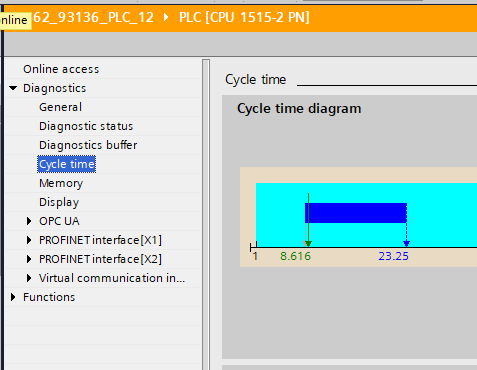Select General under Diagnostics
Image resolution: width=477 pixels, height=370 pixels.
pos(60,107)
